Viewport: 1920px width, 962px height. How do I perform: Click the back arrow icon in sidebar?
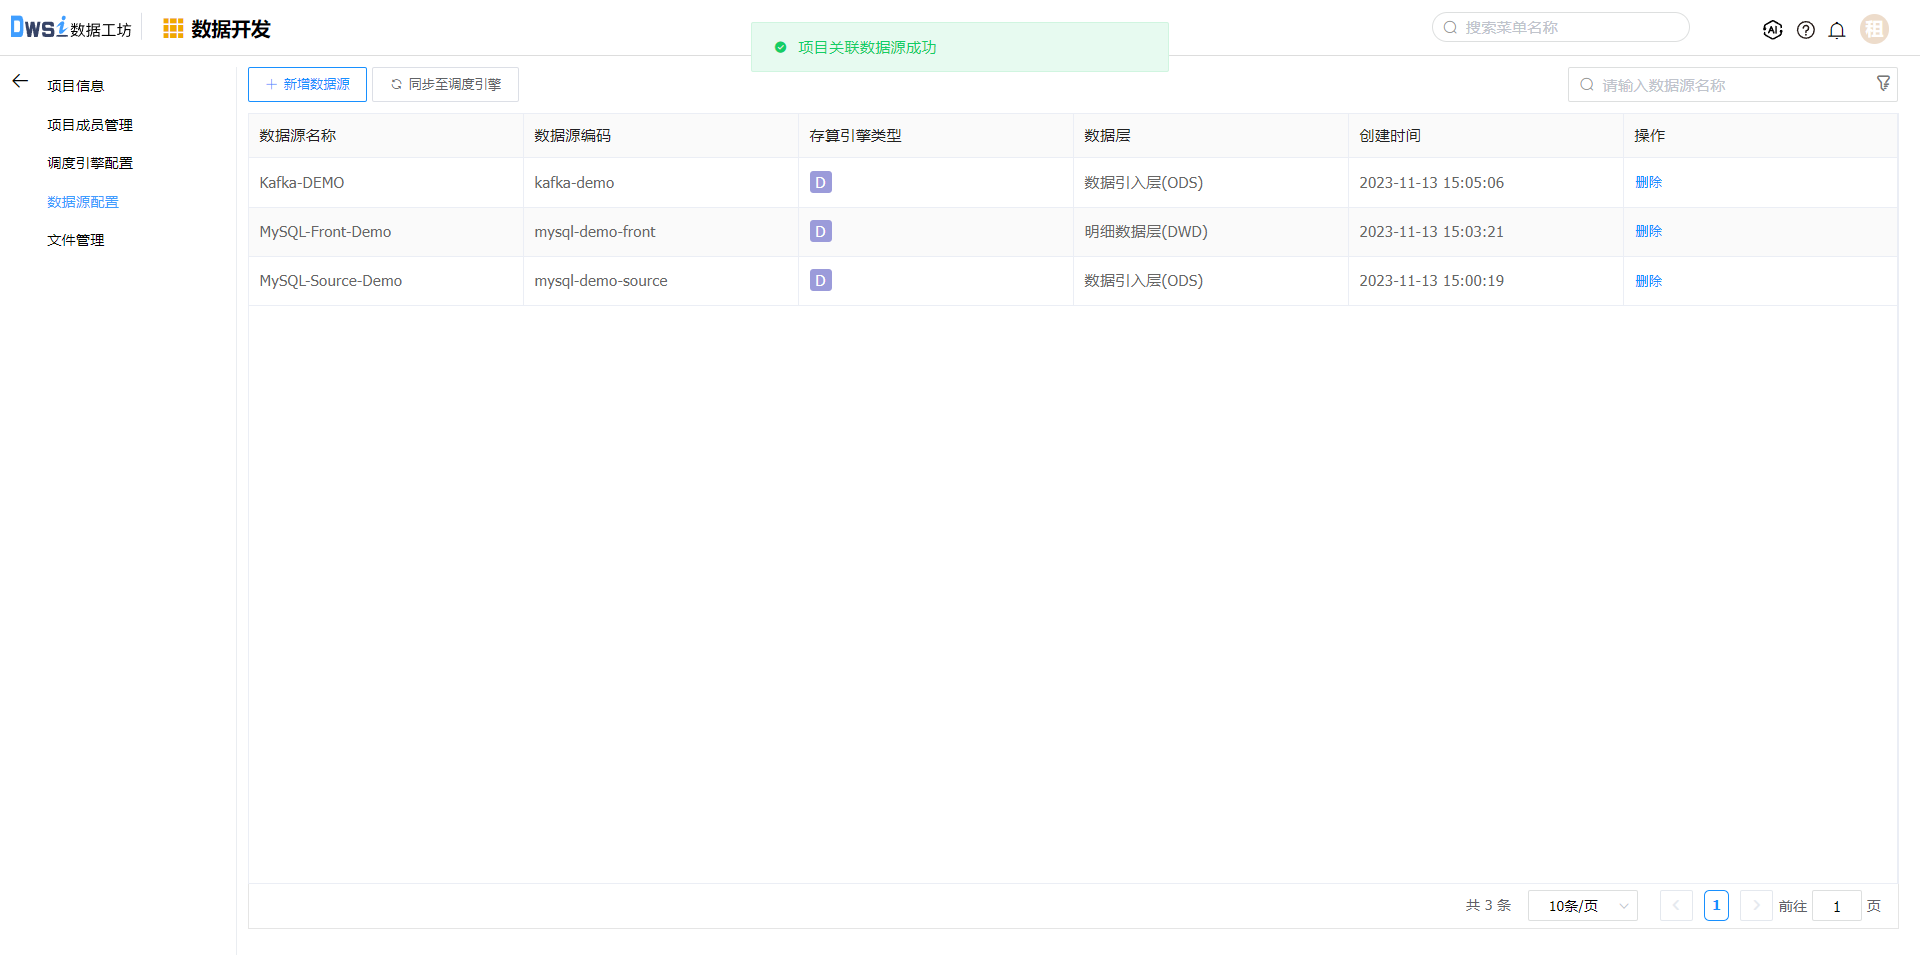[x=20, y=82]
